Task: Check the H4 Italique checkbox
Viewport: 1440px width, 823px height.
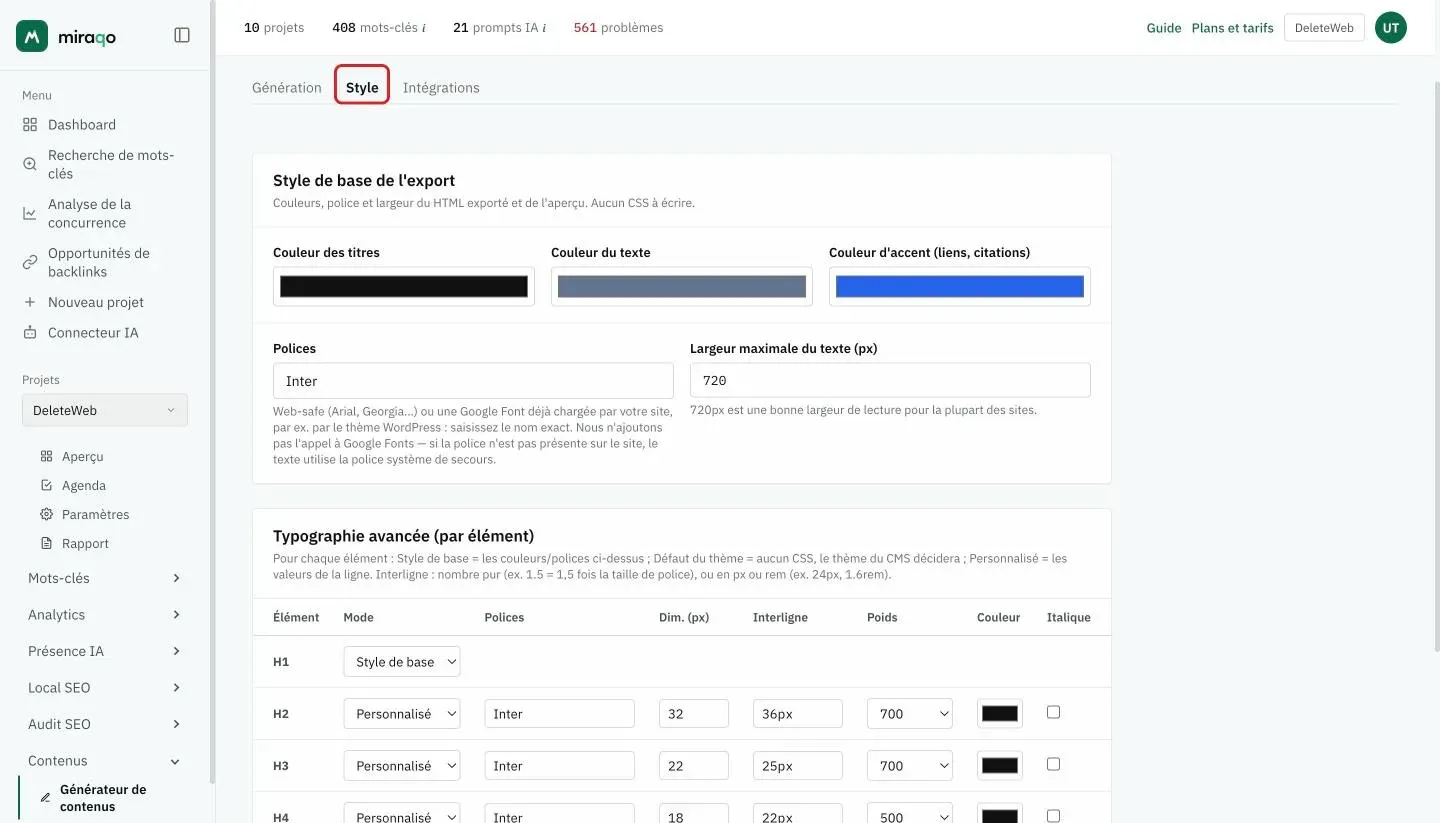Action: [1053, 816]
